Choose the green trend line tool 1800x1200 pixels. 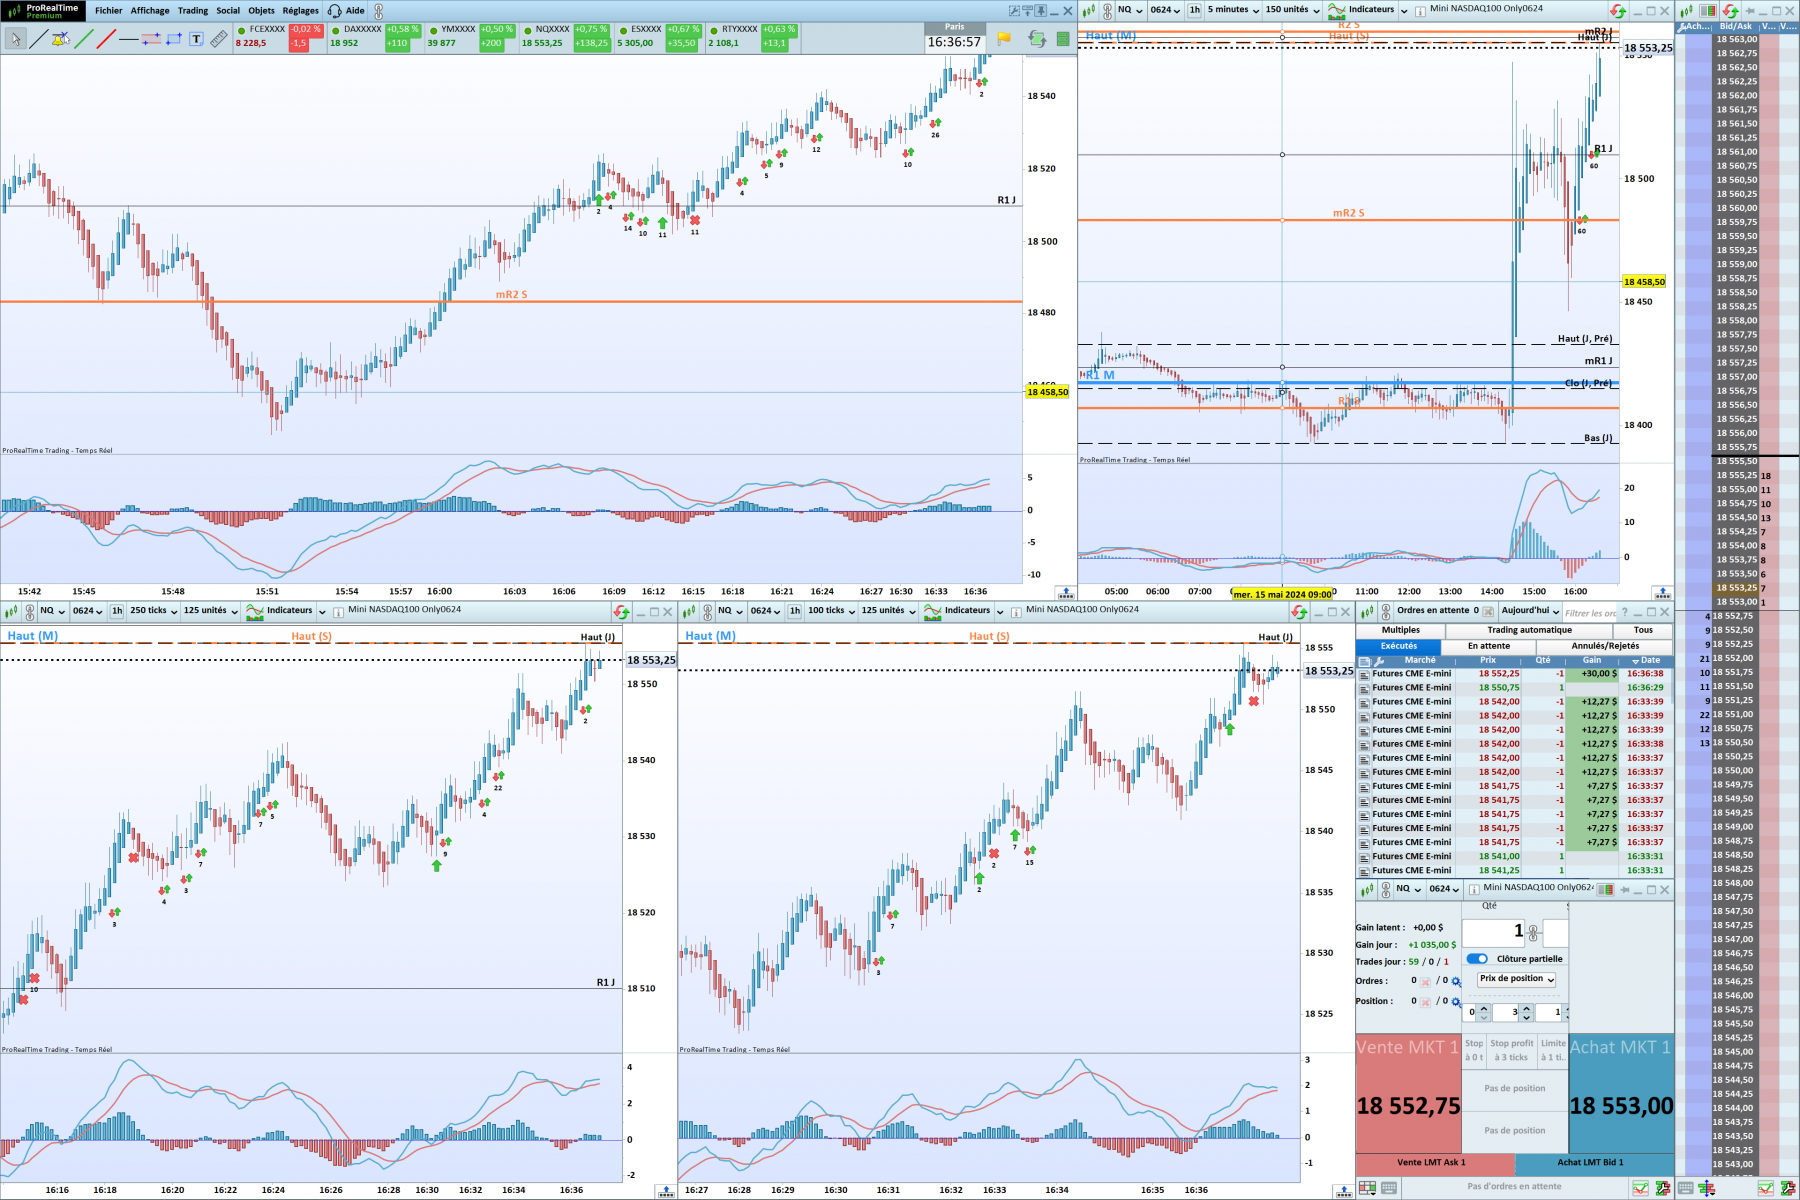pyautogui.click(x=84, y=39)
